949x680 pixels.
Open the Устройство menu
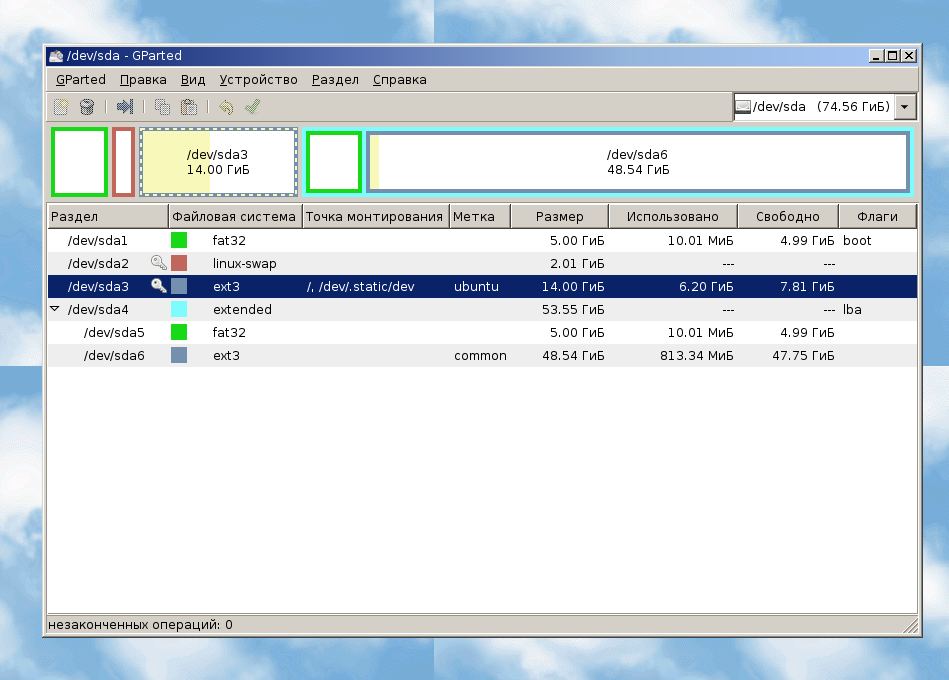258,80
